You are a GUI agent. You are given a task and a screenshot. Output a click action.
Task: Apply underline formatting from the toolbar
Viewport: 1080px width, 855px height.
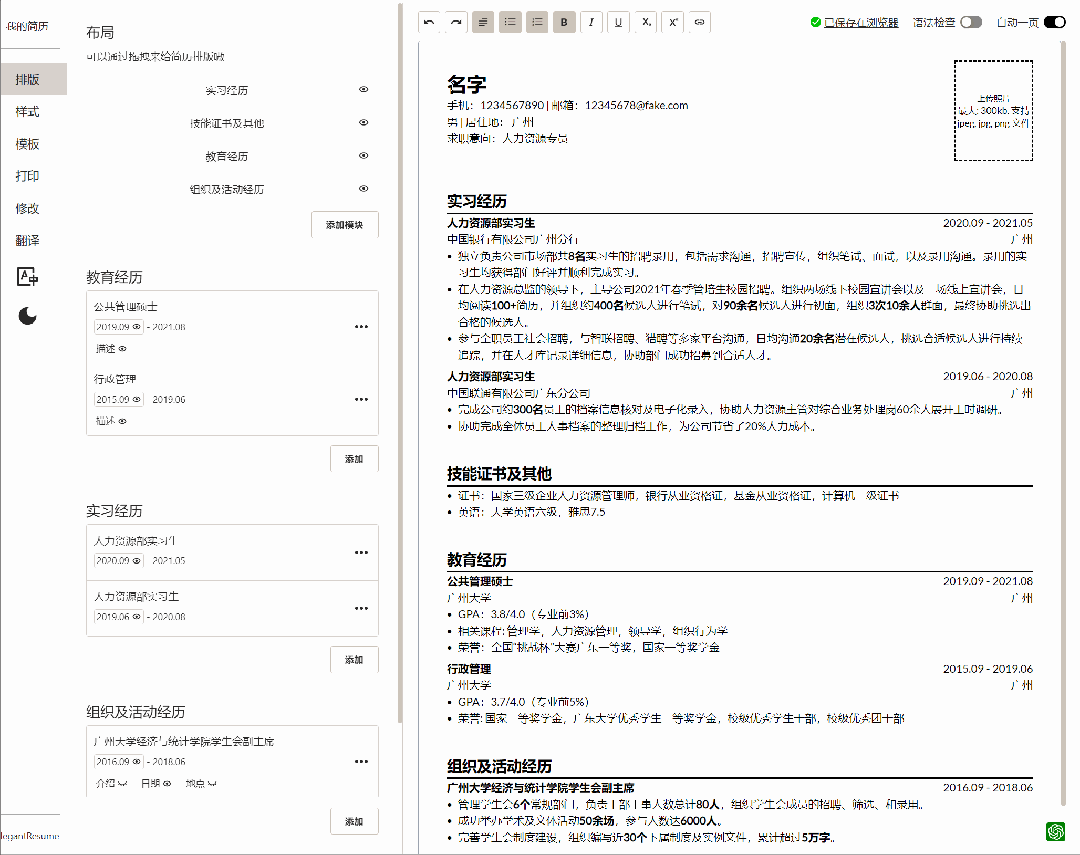pyautogui.click(x=618, y=21)
